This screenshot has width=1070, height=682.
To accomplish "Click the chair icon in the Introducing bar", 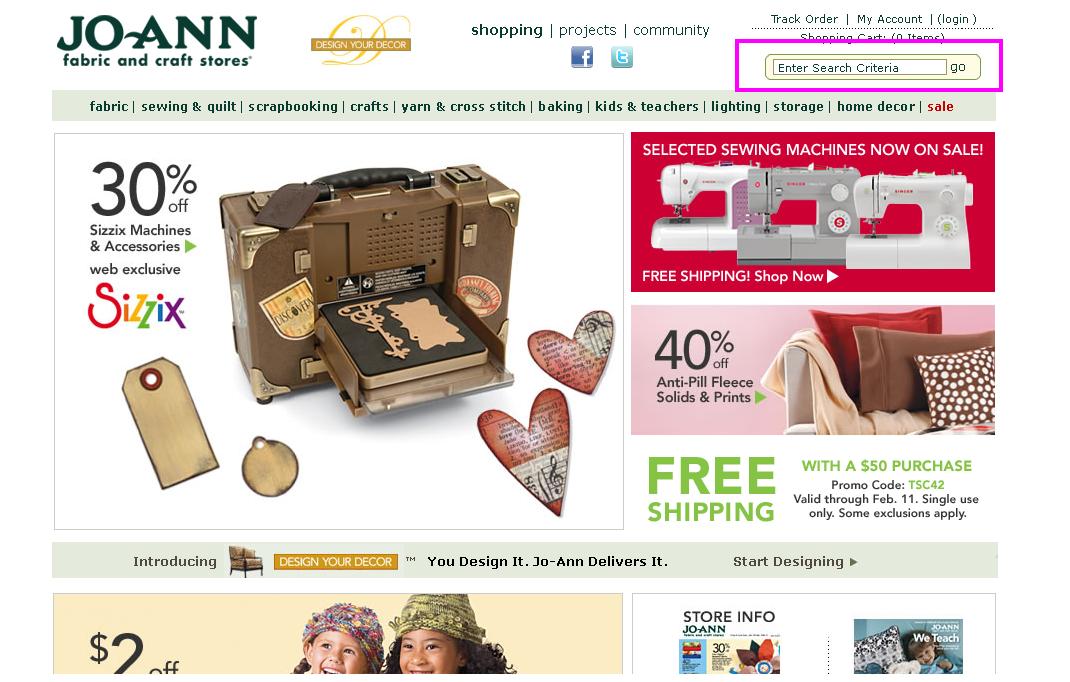I will pos(246,561).
